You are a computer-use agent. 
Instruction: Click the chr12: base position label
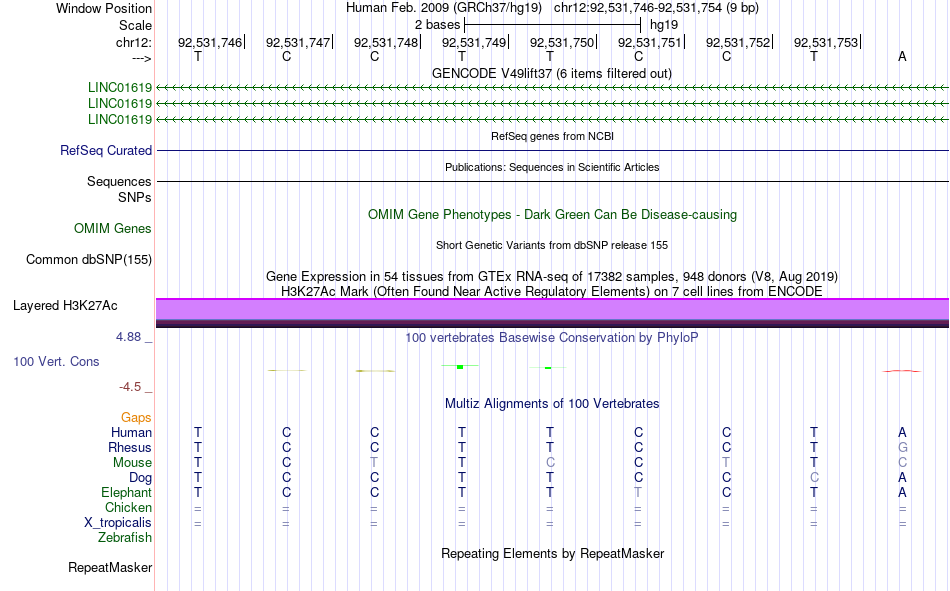(x=133, y=42)
